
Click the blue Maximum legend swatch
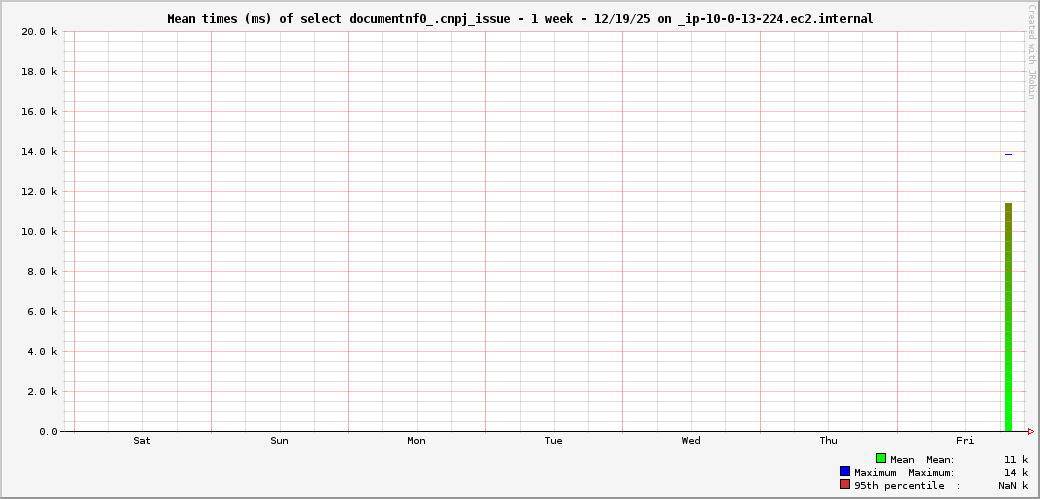coord(845,471)
